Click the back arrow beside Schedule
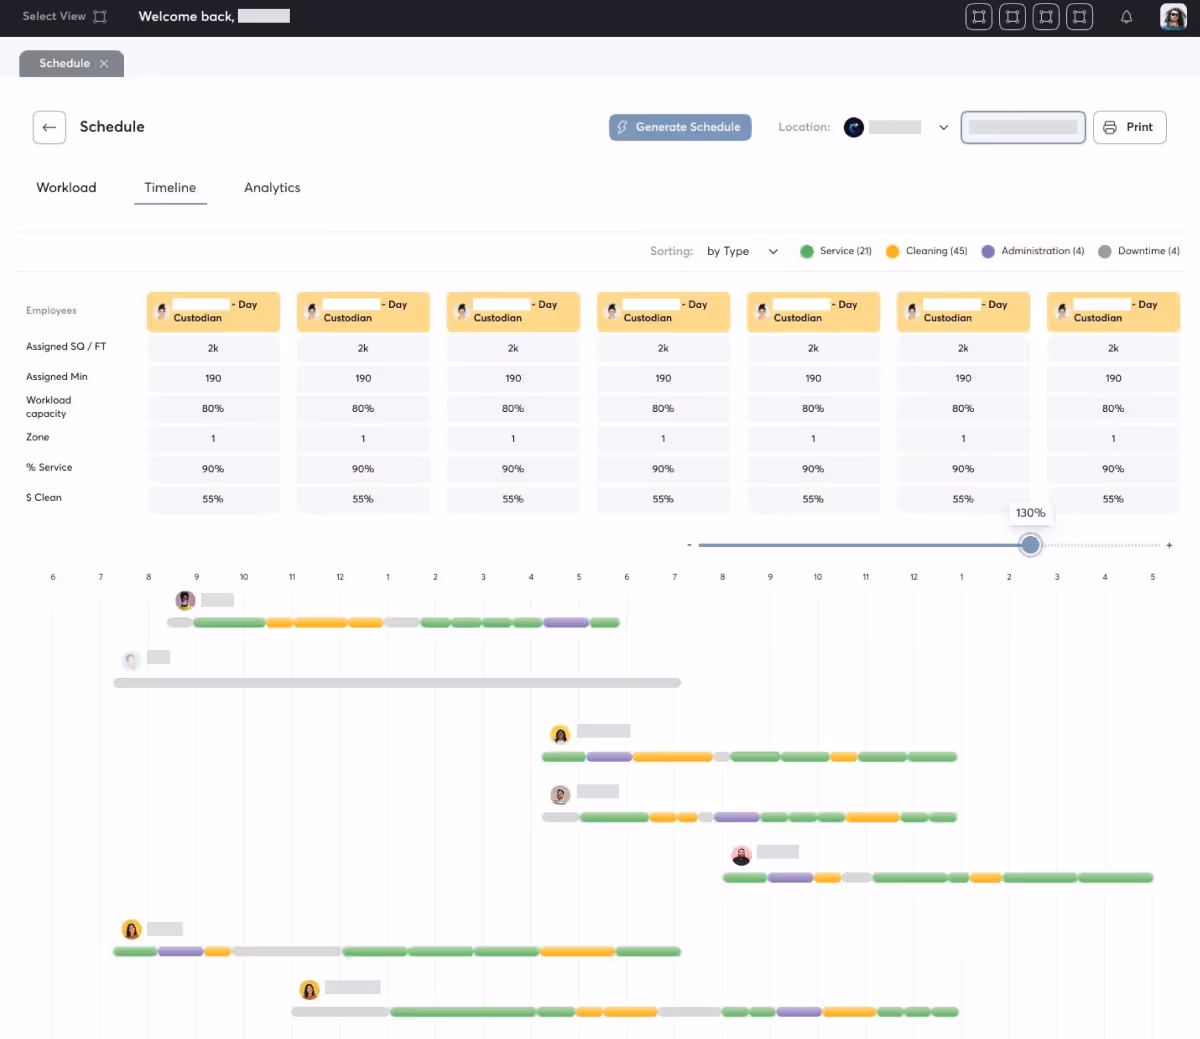 pos(49,127)
